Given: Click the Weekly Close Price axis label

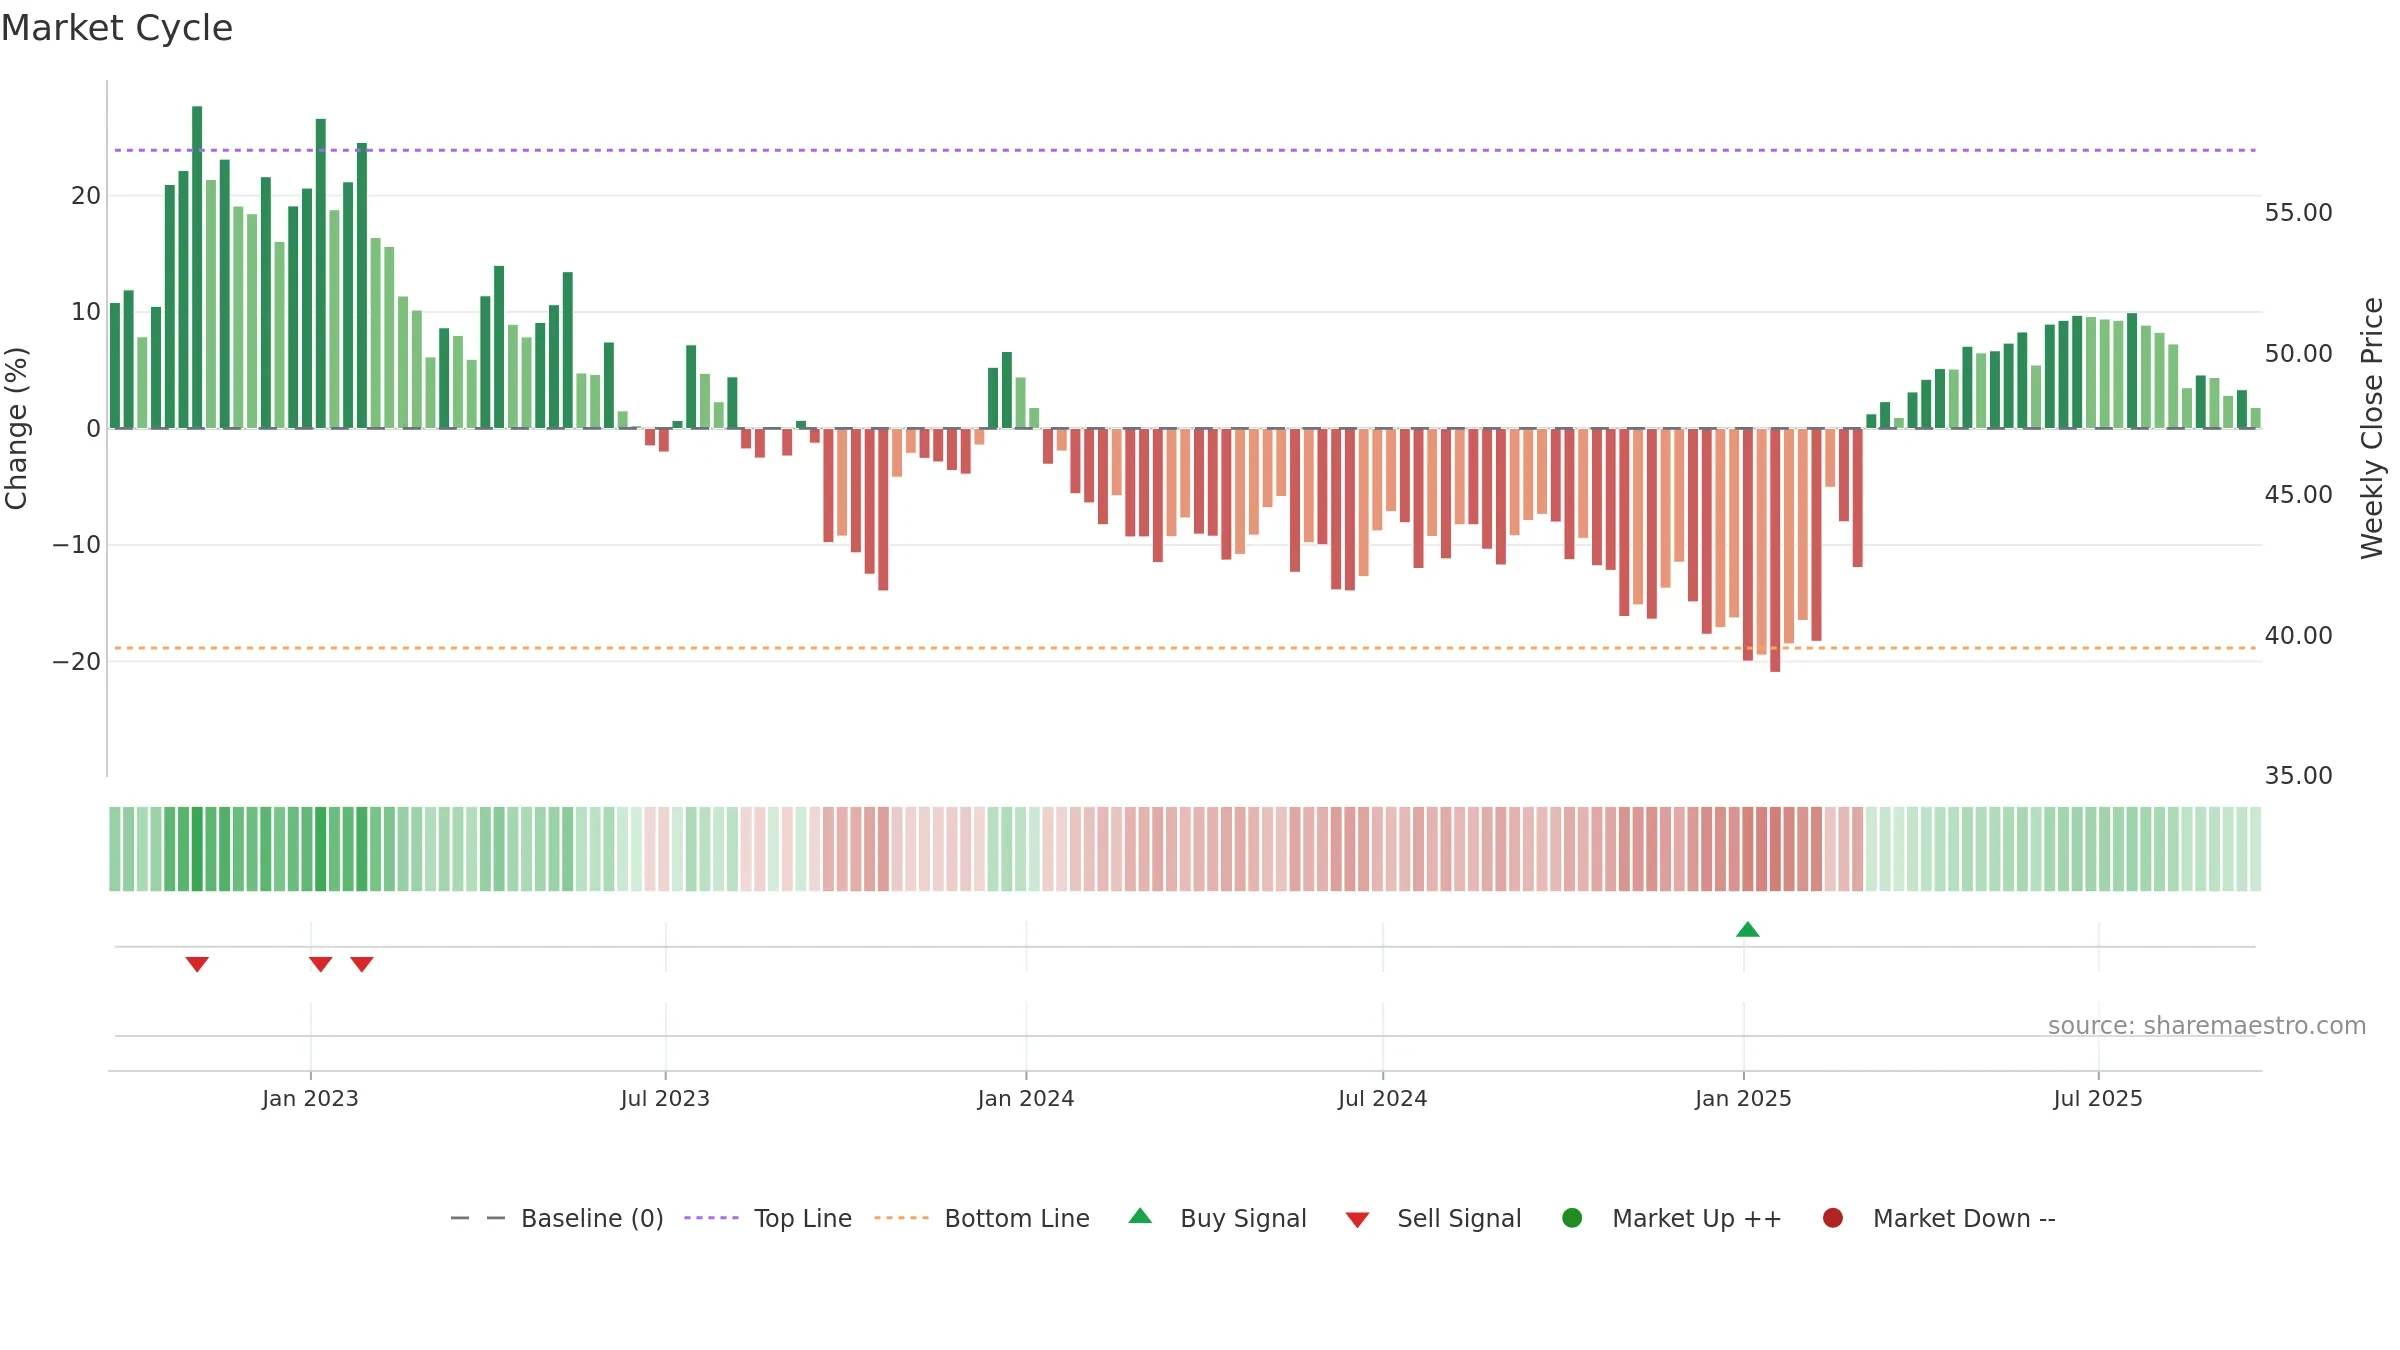Looking at the screenshot, I should tap(2372, 428).
